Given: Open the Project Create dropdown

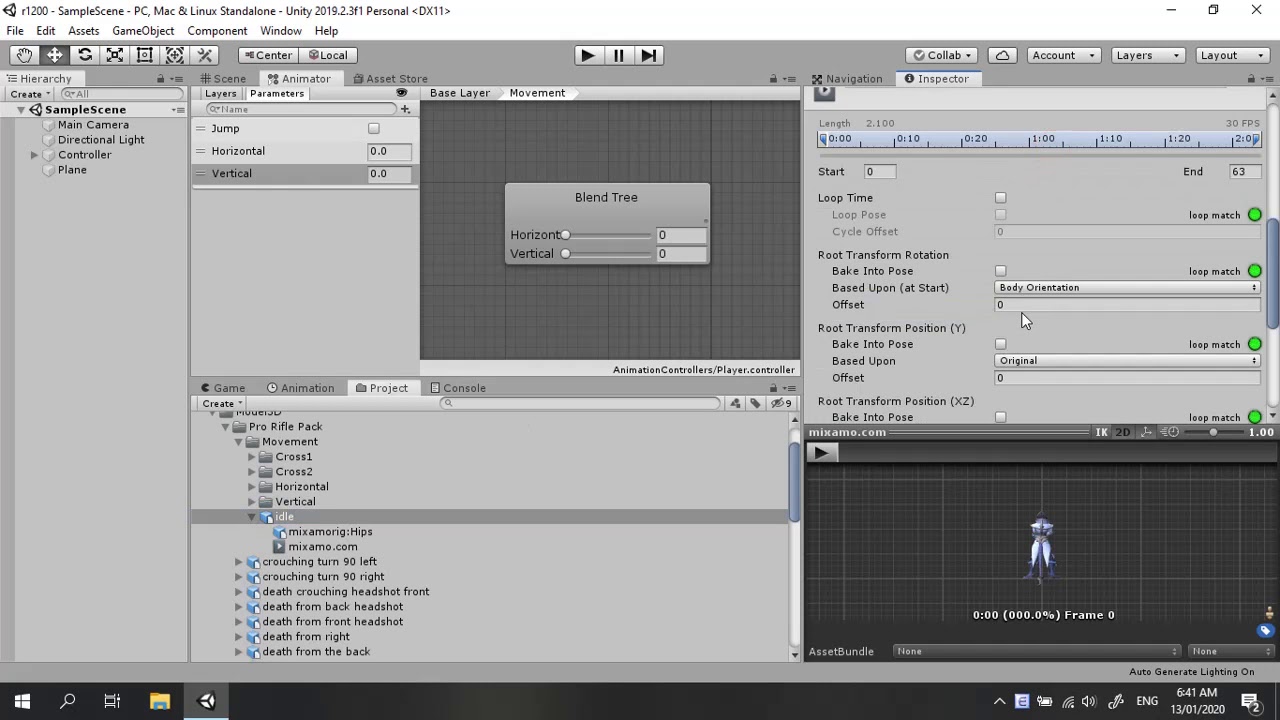Looking at the screenshot, I should click(223, 404).
